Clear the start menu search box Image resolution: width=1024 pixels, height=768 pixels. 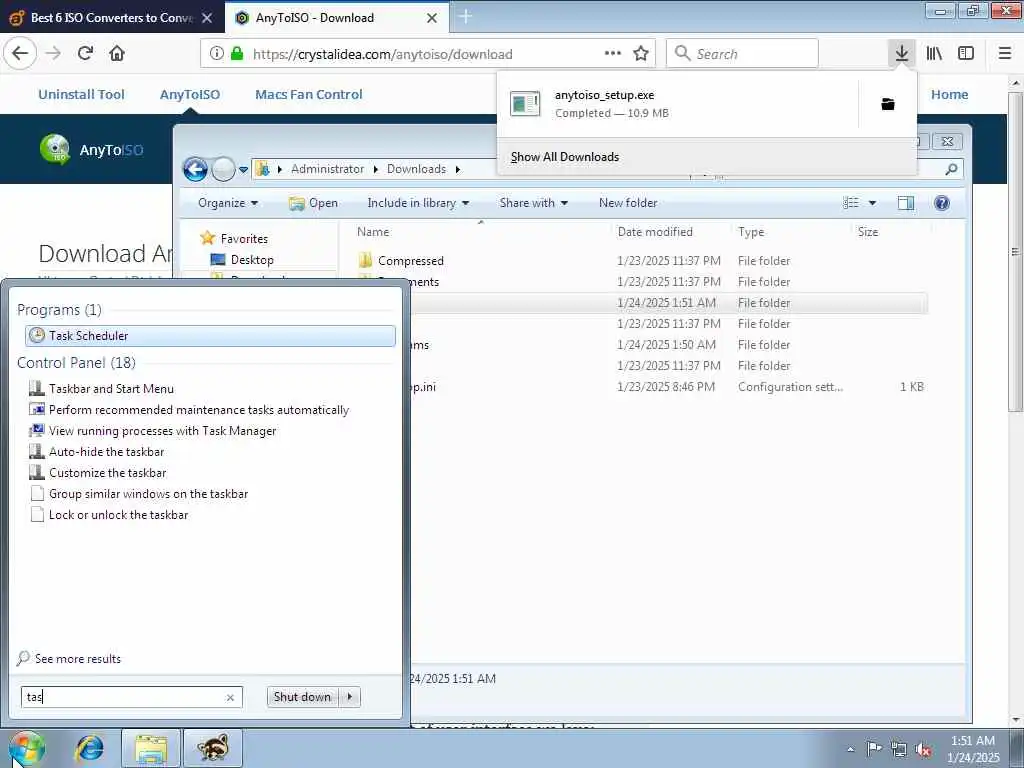point(230,697)
